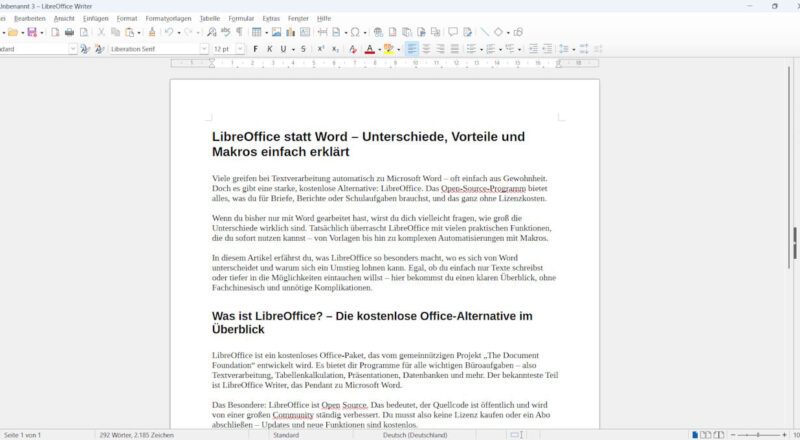Insert a comment (speech bubble)
Screen dimensions: 800x440
(x=453, y=32)
